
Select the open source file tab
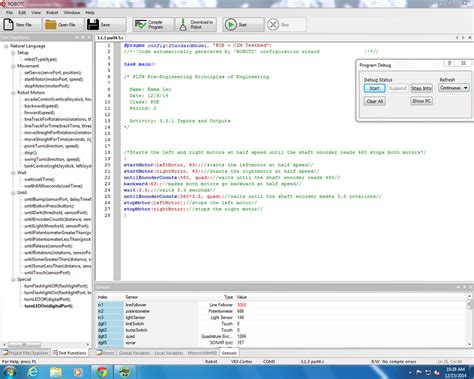click(x=110, y=38)
